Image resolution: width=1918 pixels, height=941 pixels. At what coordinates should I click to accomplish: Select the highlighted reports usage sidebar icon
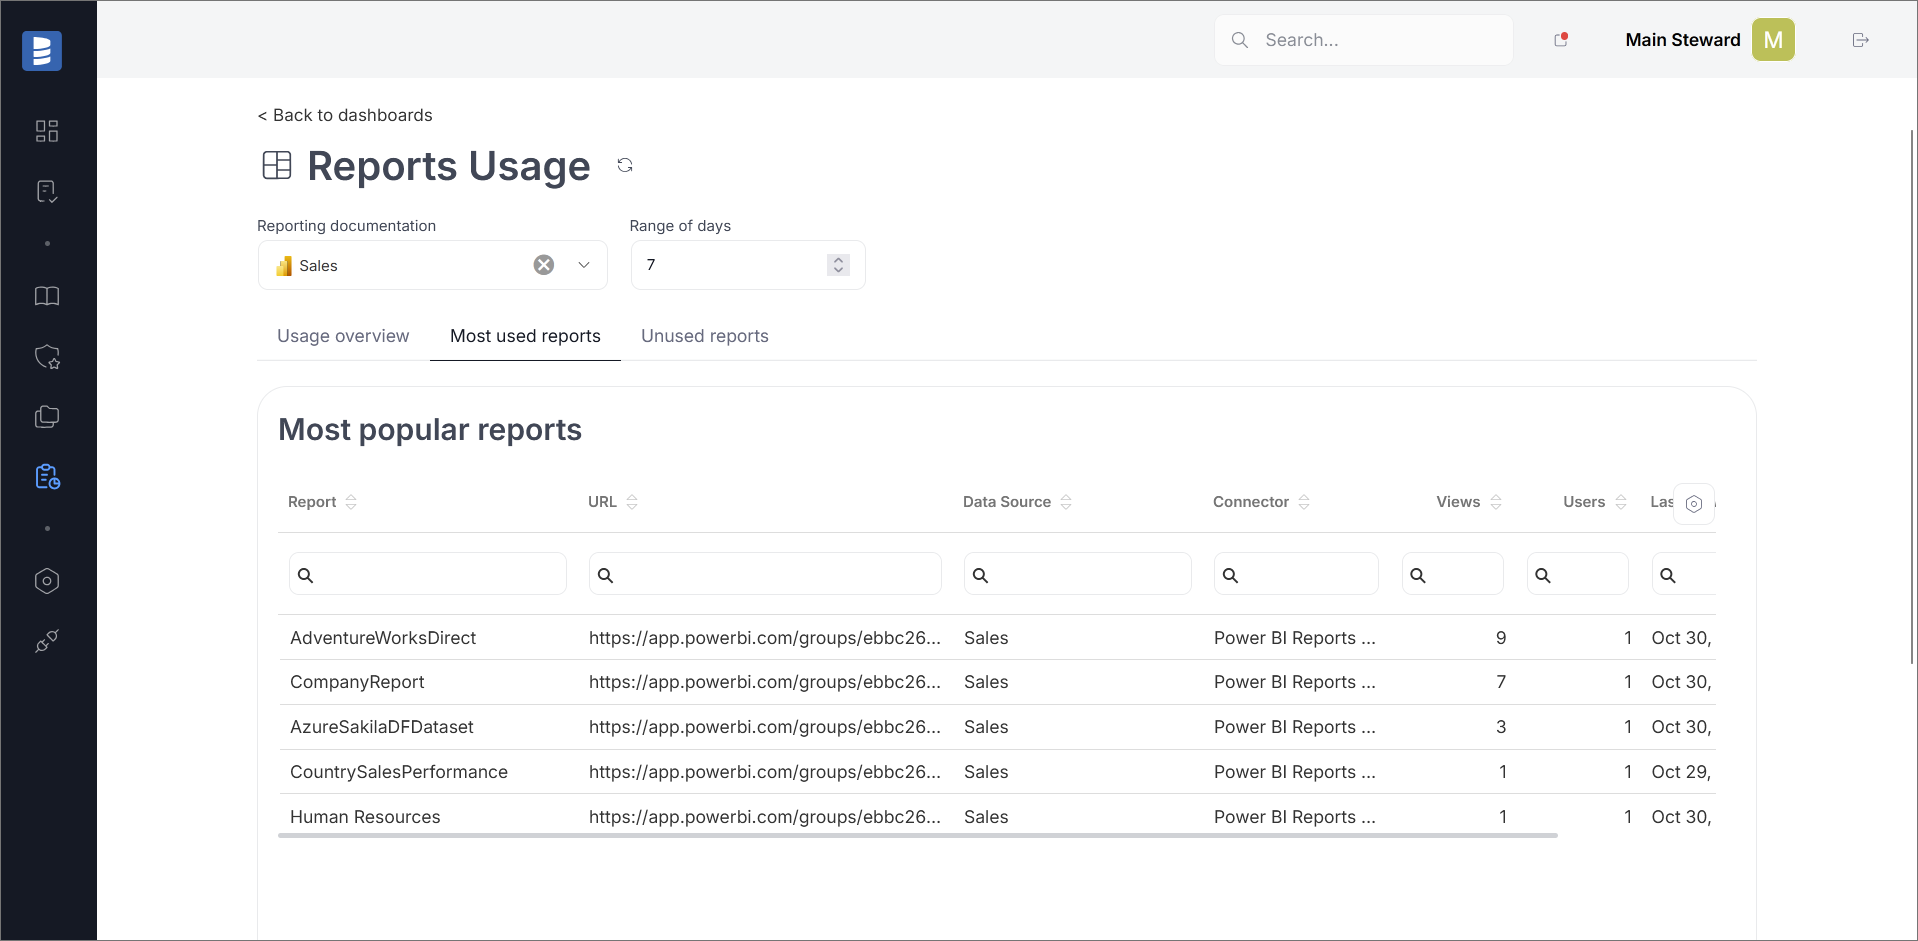[x=47, y=477]
